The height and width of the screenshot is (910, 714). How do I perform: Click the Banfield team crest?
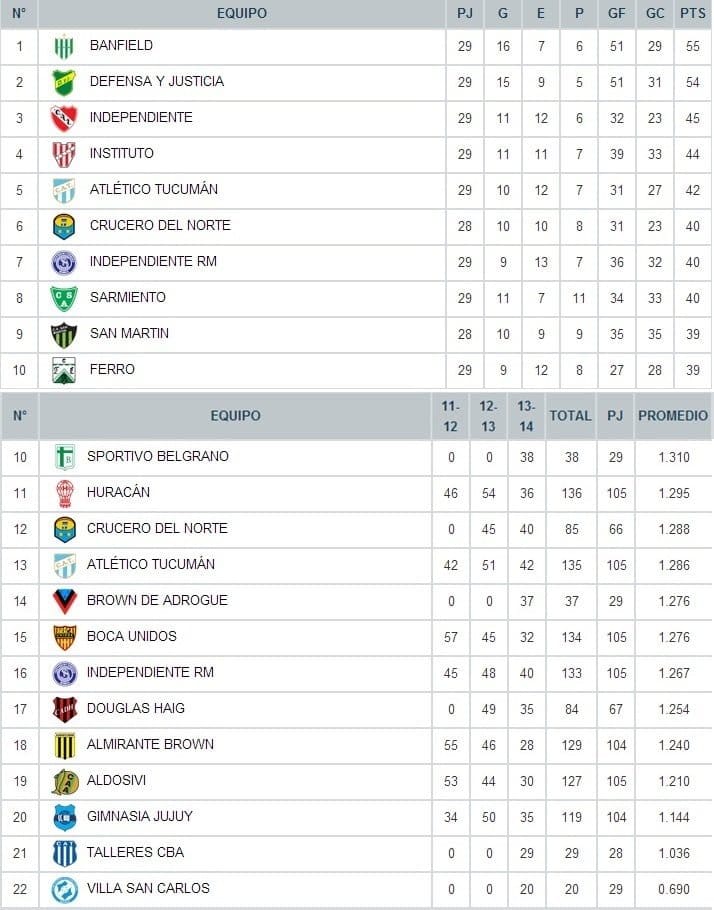pyautogui.click(x=64, y=46)
